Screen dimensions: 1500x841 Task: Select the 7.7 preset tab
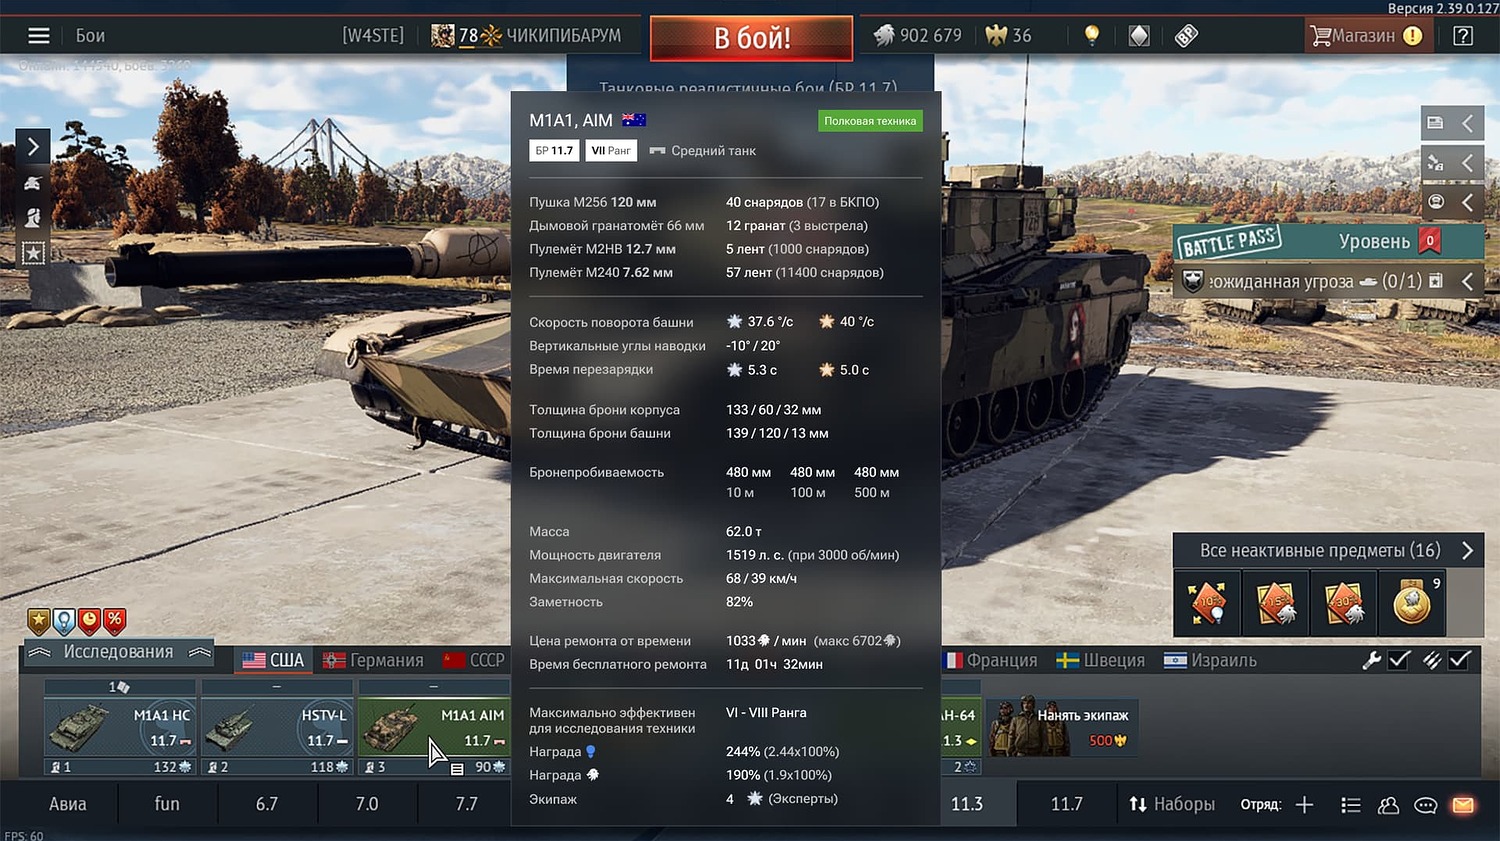pos(466,804)
